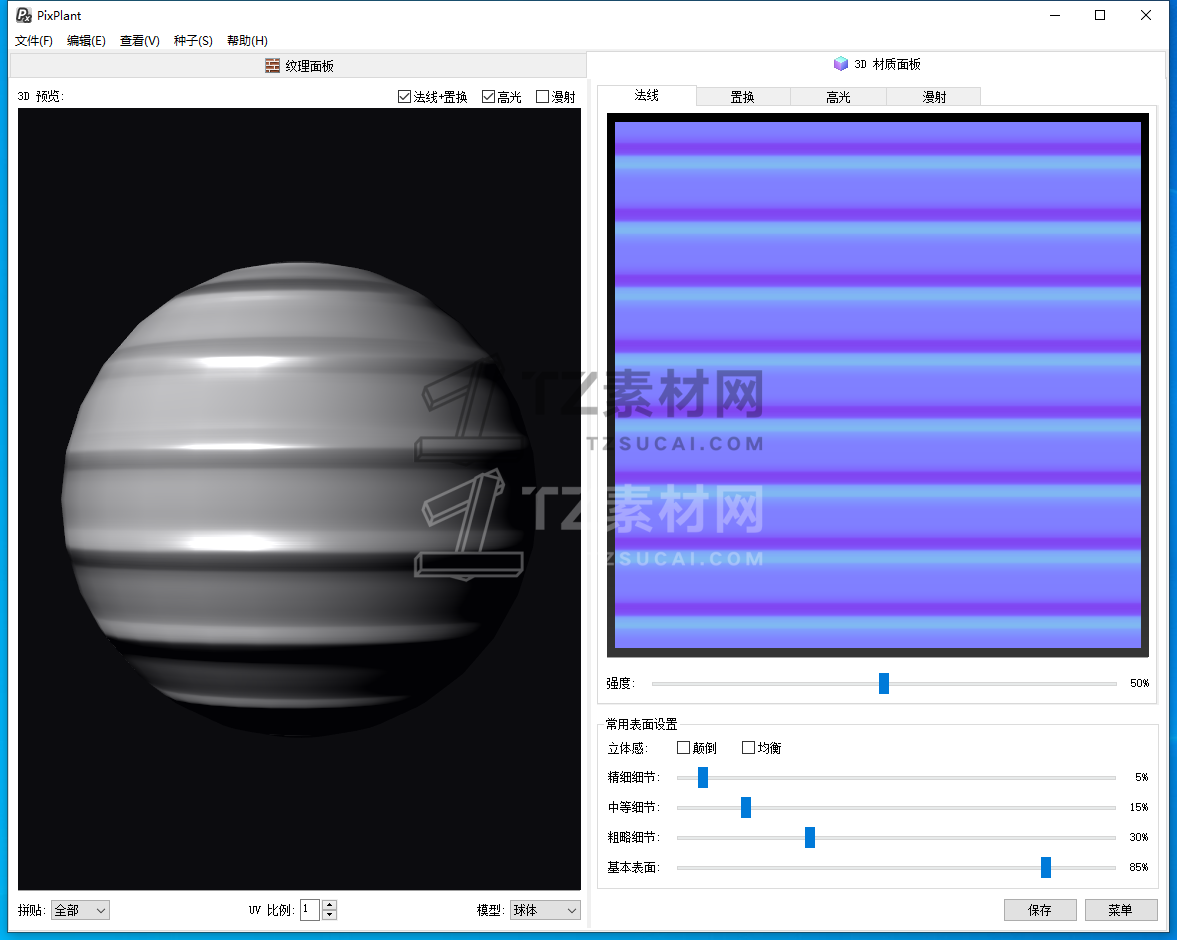
Task: Open the 拼贴 dropdown showing 全部
Action: pos(80,910)
